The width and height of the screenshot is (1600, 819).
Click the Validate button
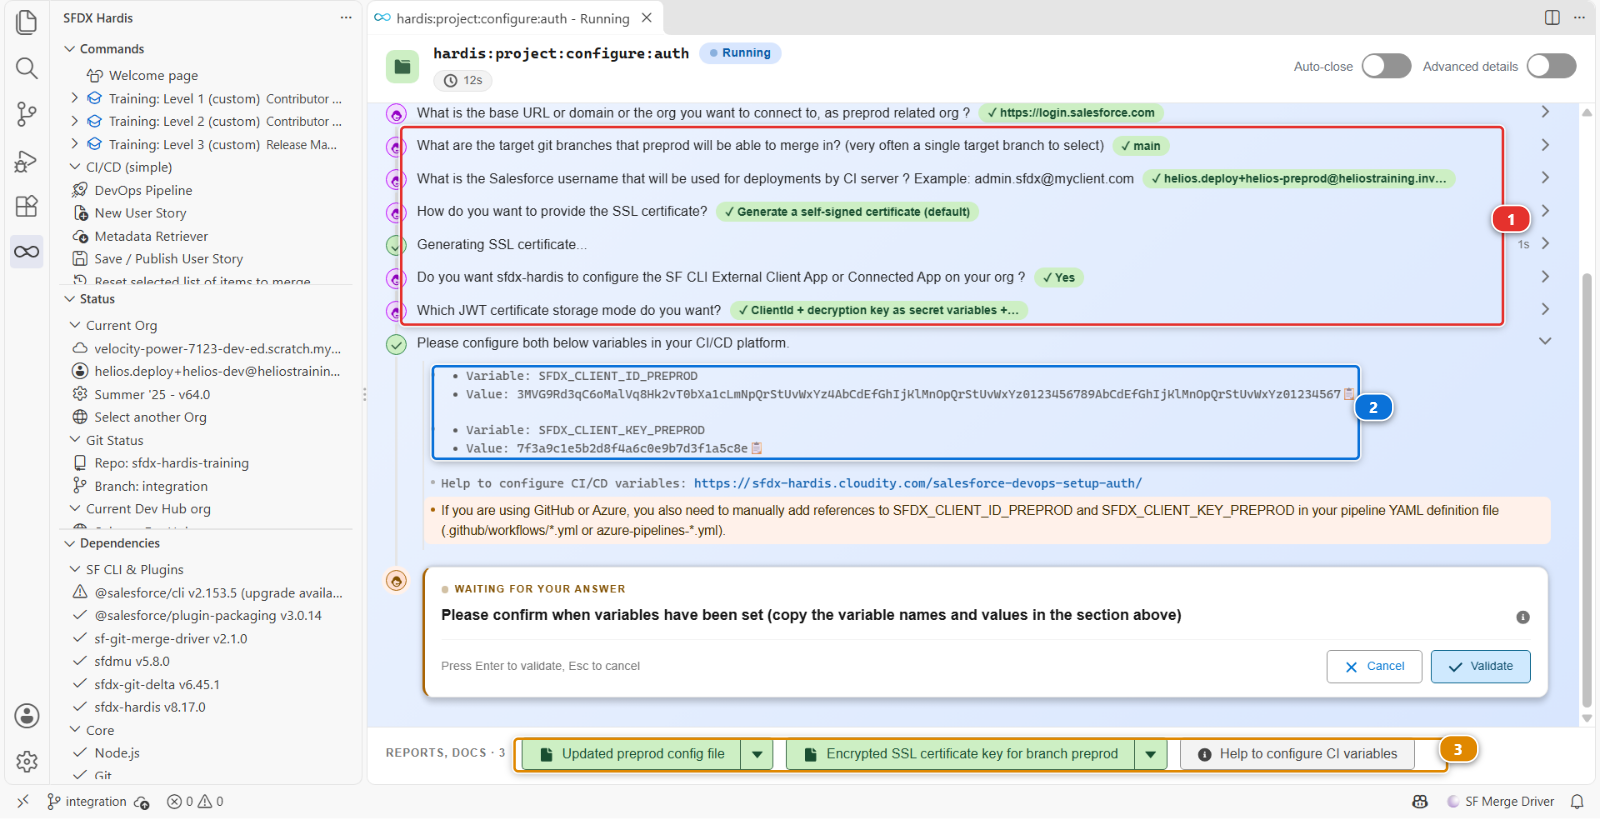click(1480, 666)
